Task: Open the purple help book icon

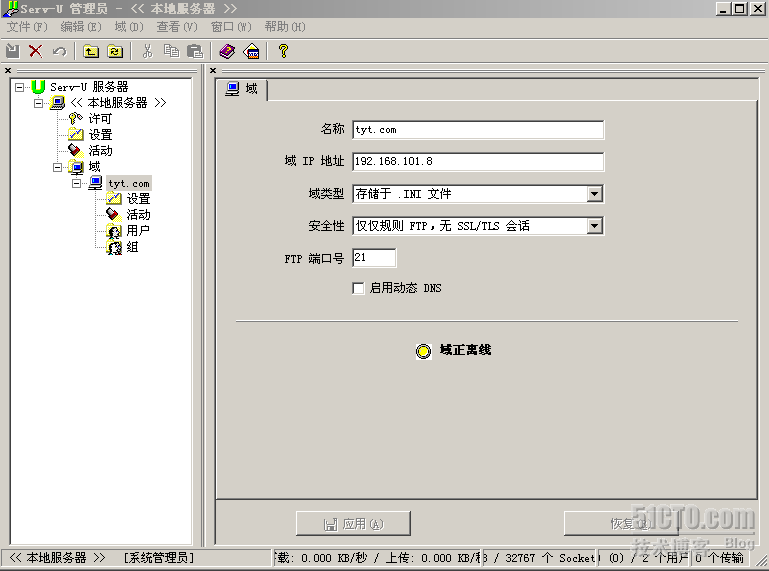Action: coord(227,51)
